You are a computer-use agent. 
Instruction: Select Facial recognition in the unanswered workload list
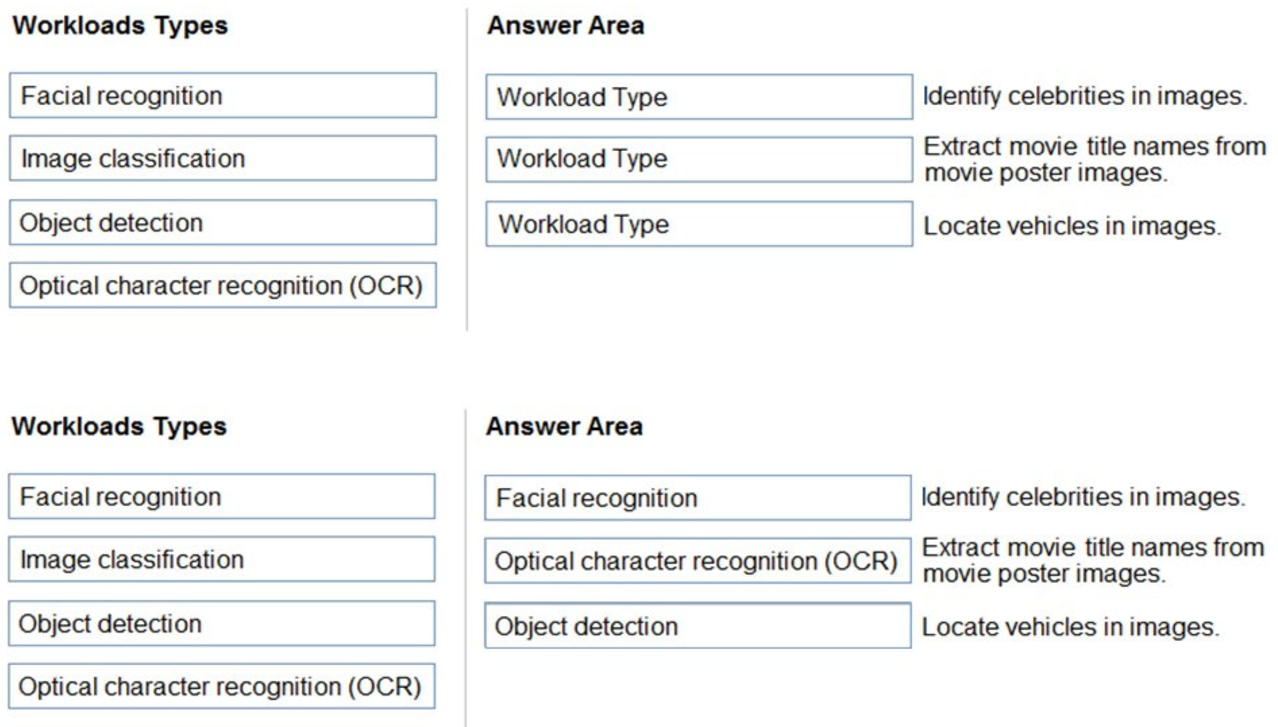(223, 96)
